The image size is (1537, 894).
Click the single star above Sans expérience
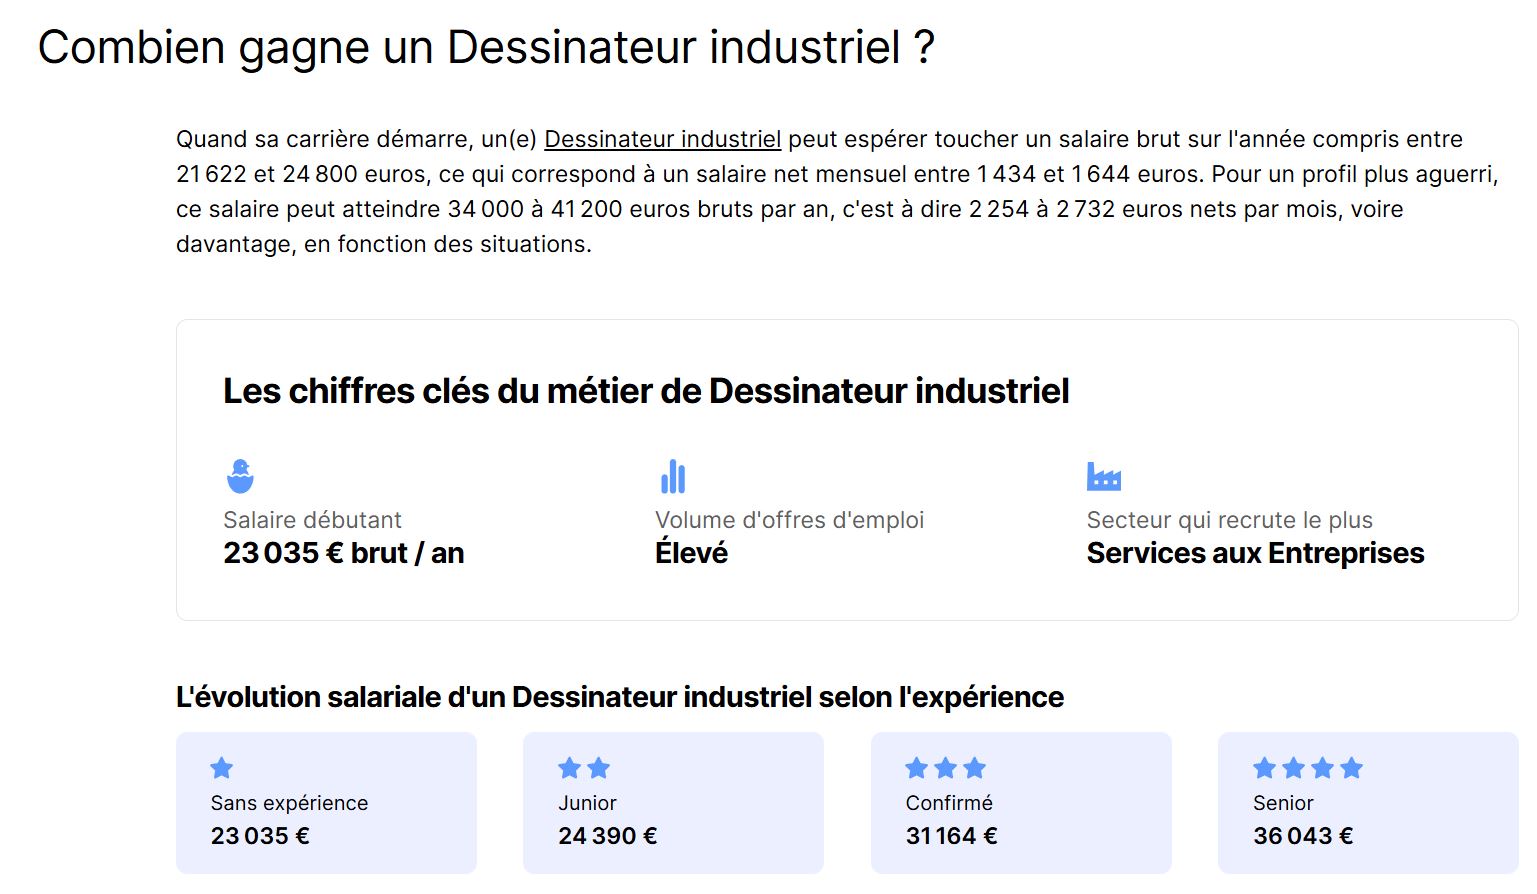pos(222,768)
